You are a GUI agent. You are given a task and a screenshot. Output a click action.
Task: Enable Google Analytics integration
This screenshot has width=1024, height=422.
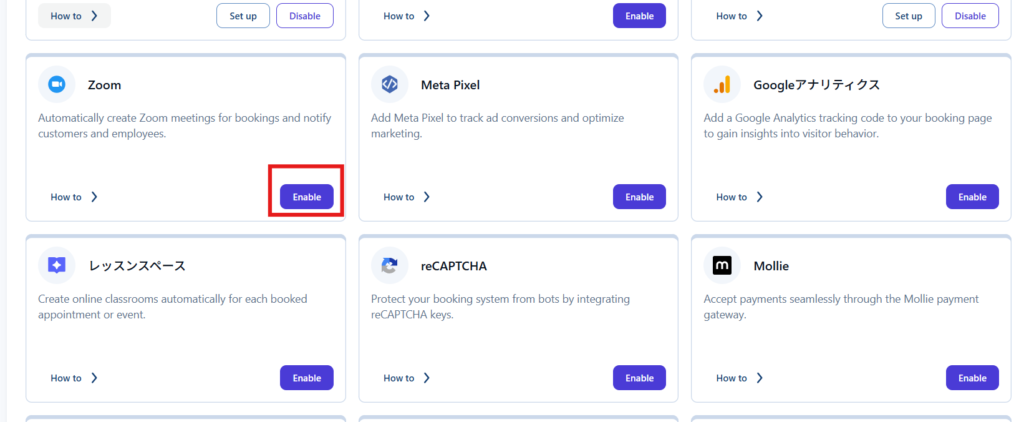pyautogui.click(x=972, y=197)
